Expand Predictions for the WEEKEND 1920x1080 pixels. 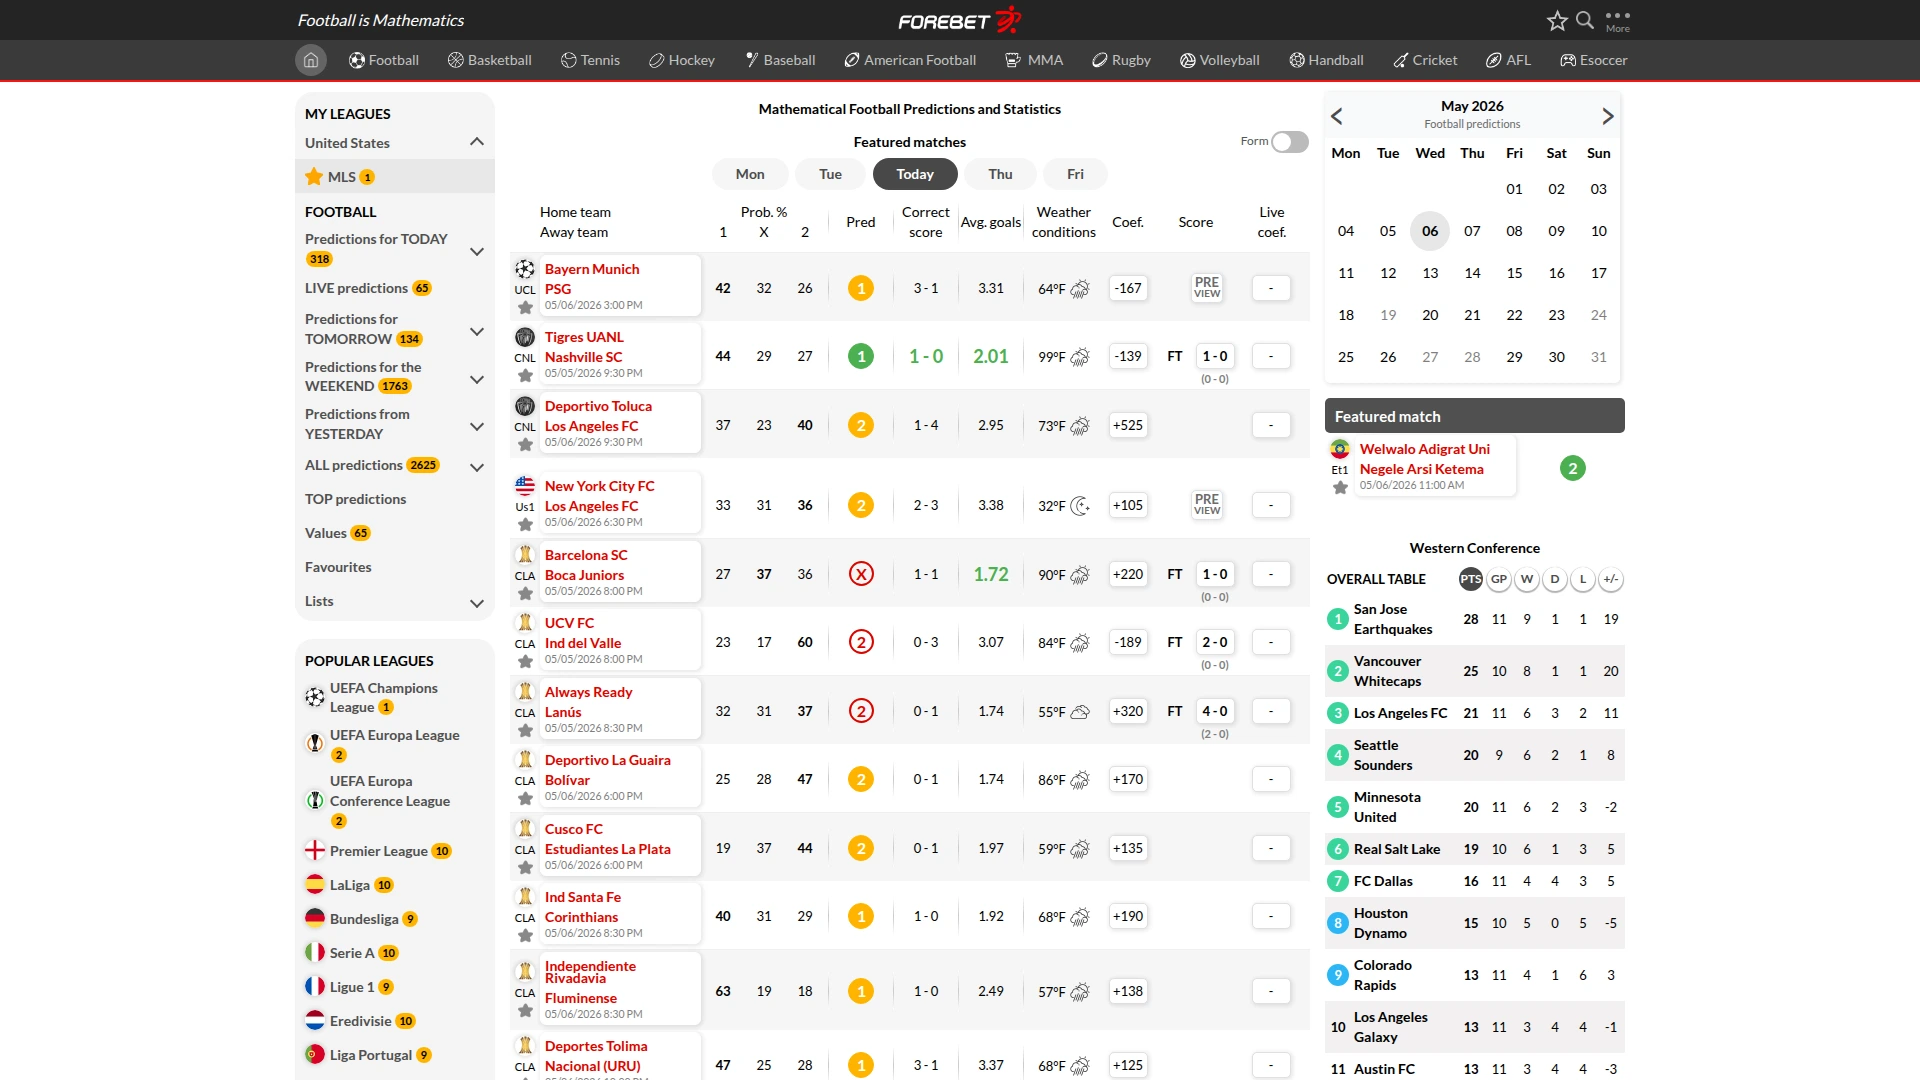pos(477,379)
